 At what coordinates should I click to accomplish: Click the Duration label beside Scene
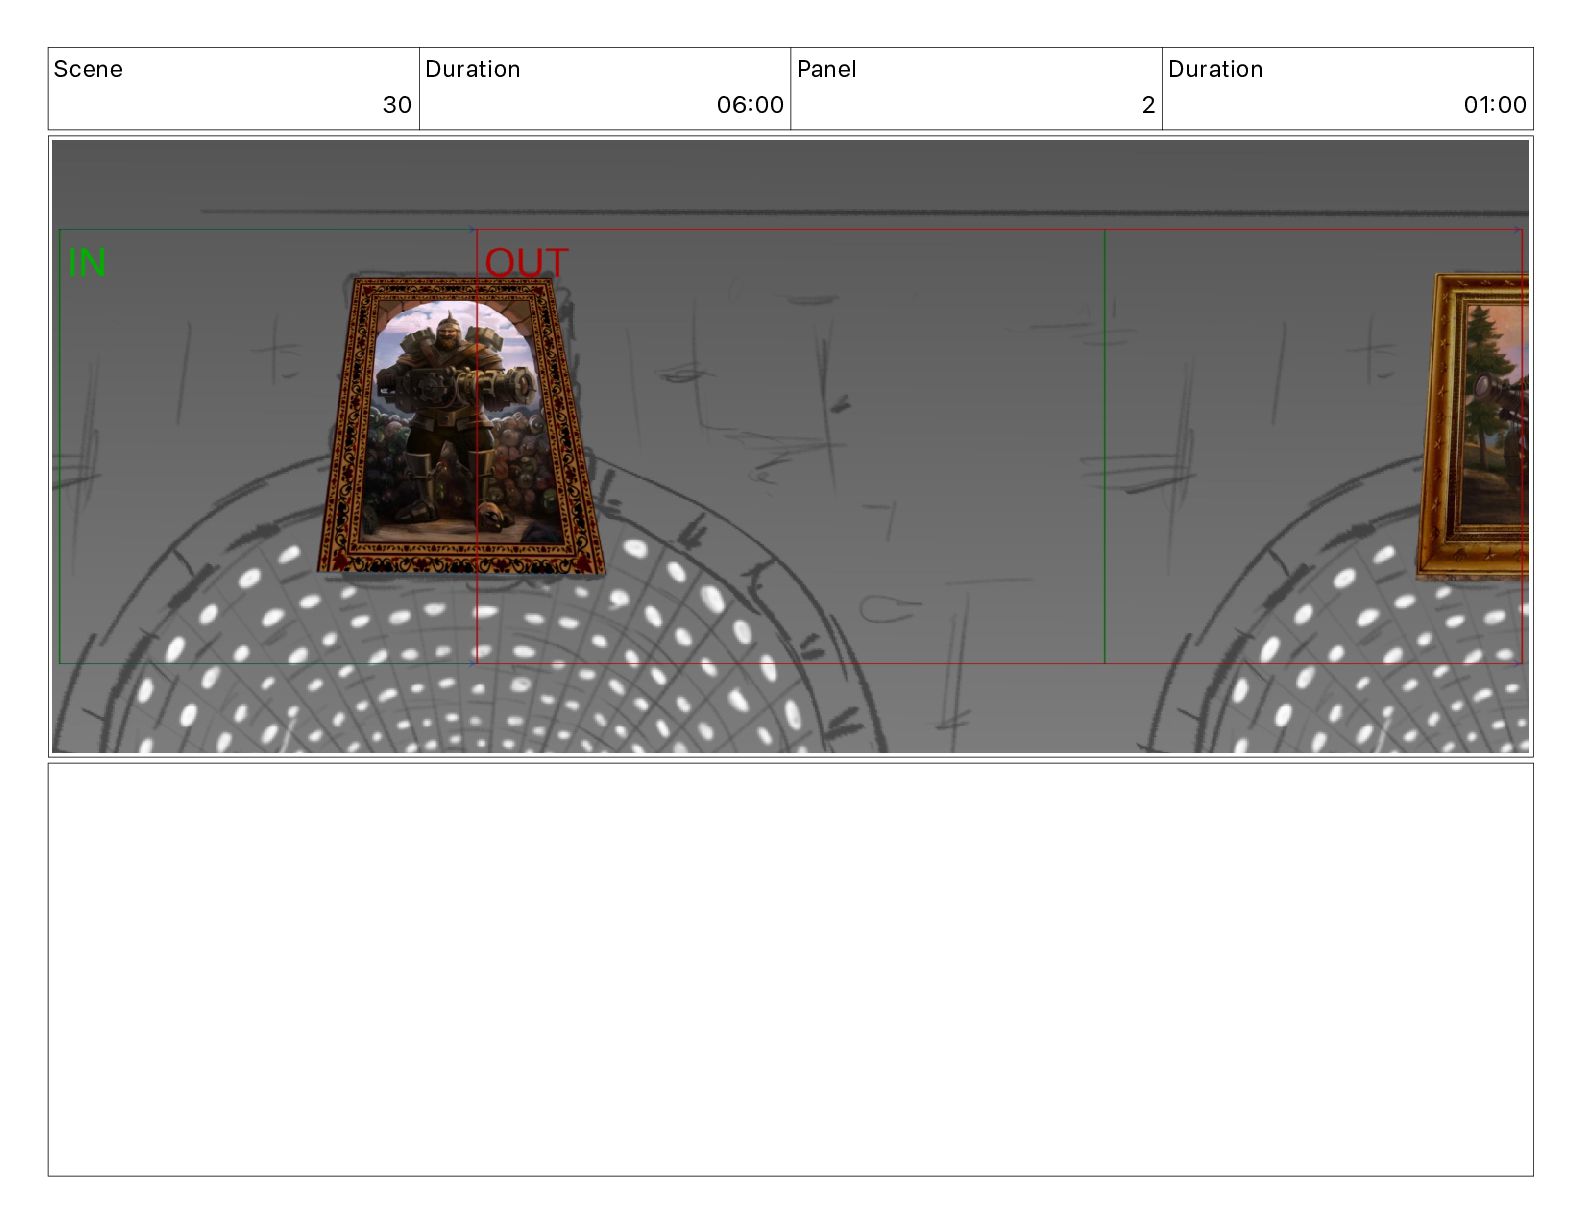click(x=473, y=69)
